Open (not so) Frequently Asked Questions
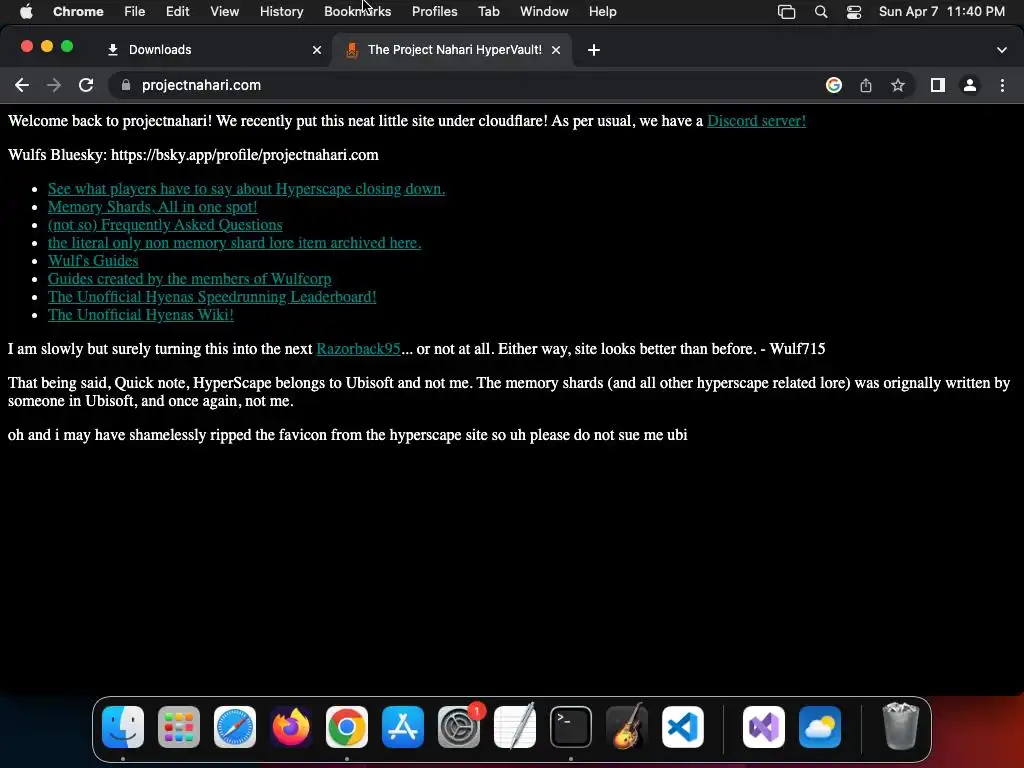 point(165,225)
